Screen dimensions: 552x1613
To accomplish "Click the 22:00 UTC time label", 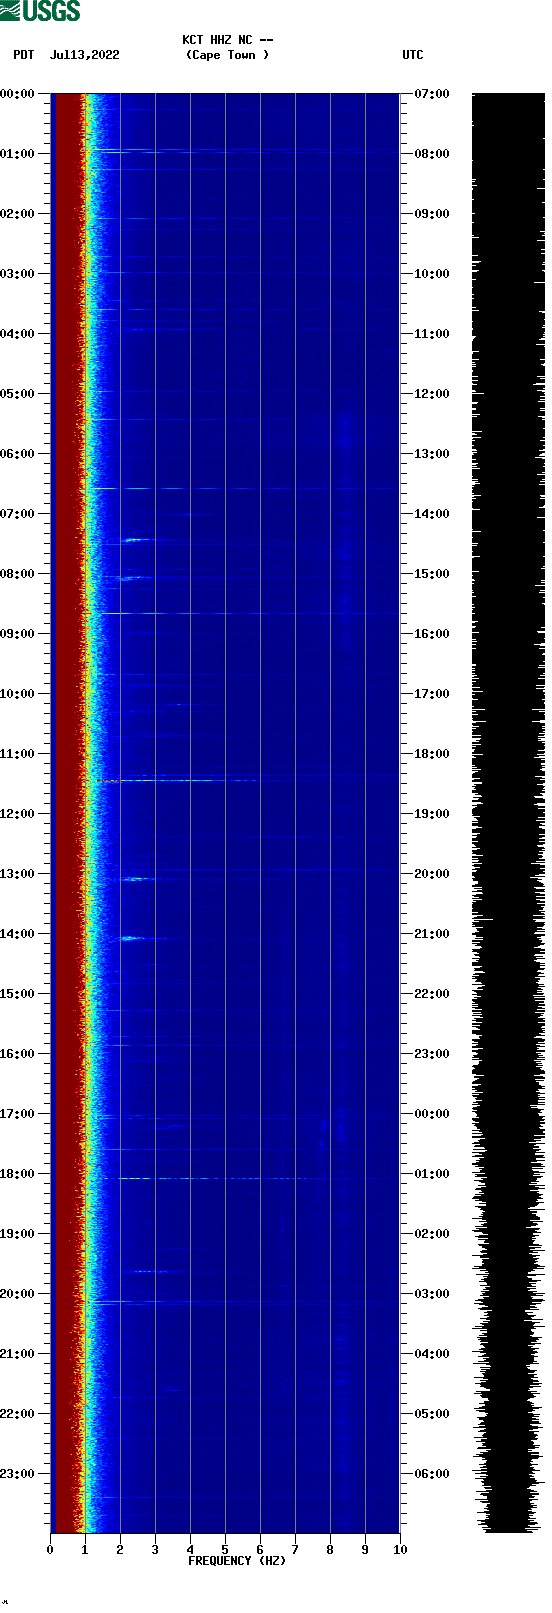I will tap(432, 994).
